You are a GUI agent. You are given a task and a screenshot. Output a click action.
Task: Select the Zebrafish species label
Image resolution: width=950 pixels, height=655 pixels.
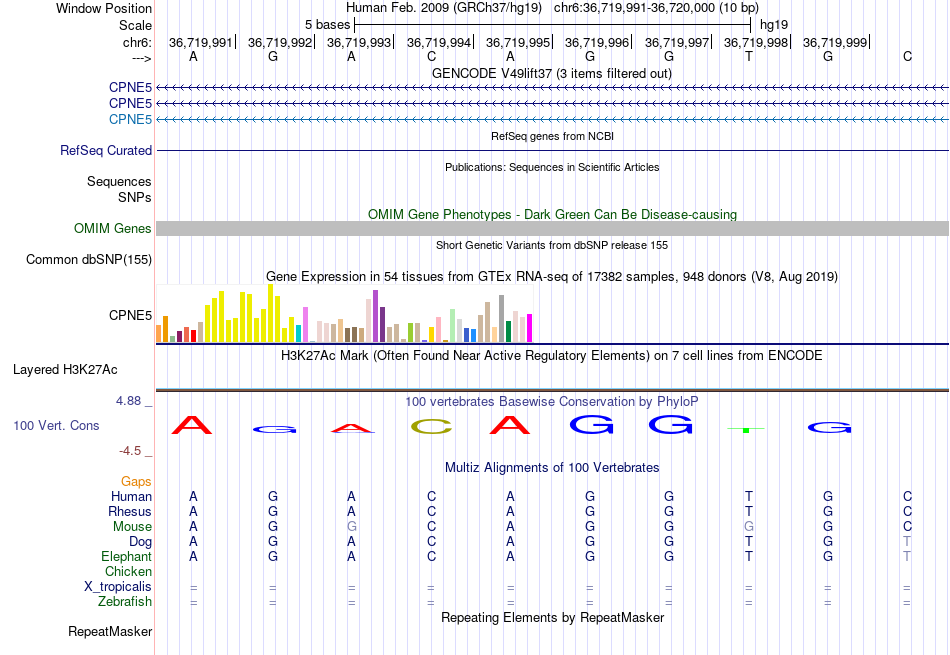pyautogui.click(x=125, y=601)
